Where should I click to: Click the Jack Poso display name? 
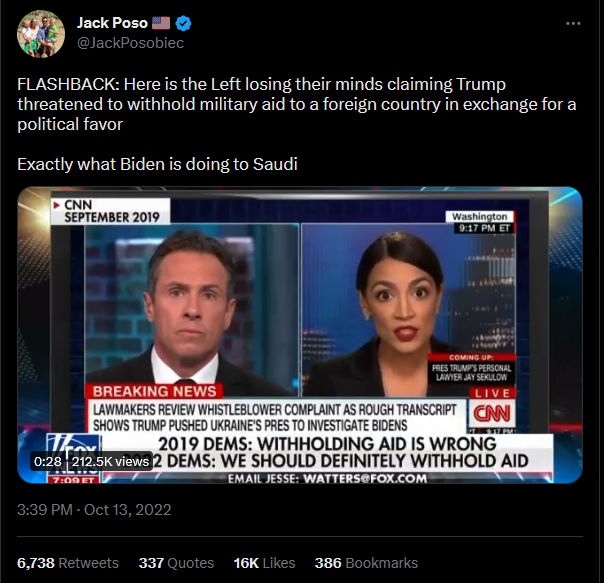112,23
